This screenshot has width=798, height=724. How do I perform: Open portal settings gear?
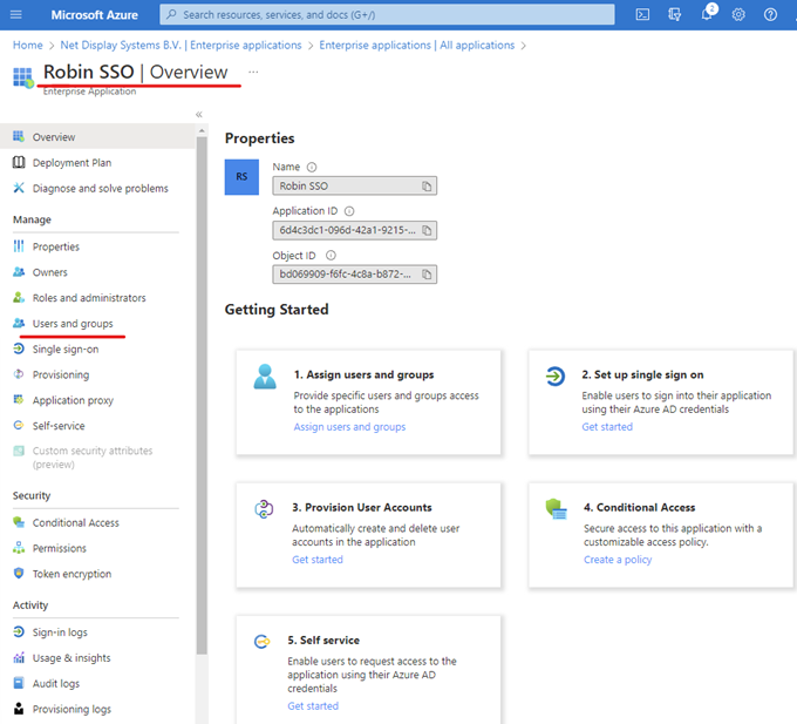tap(738, 15)
